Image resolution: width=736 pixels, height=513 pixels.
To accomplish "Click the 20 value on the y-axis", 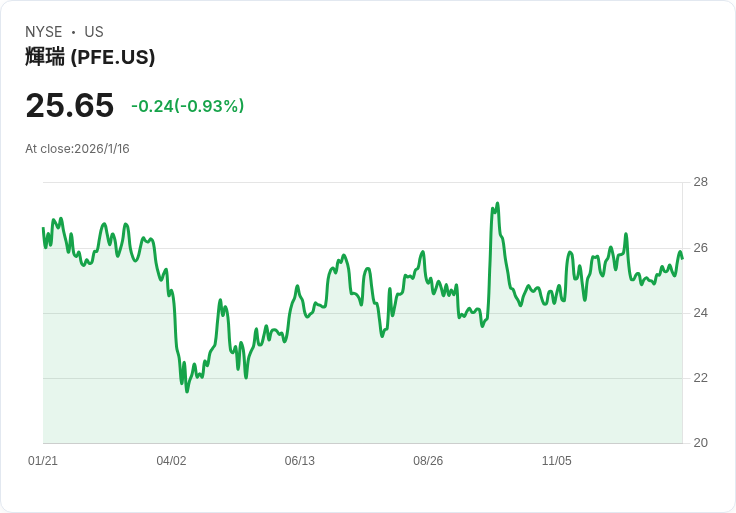I will [x=701, y=443].
